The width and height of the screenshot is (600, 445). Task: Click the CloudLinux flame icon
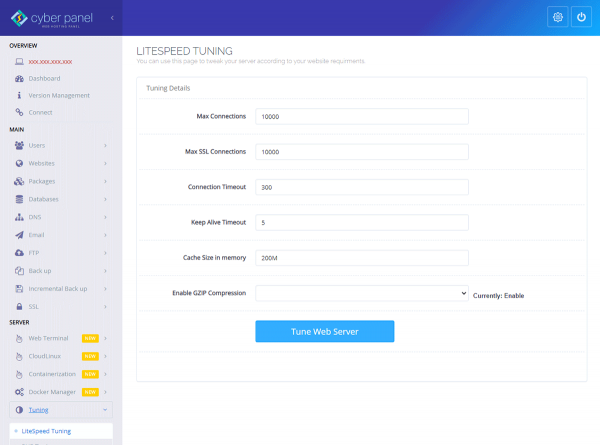point(19,356)
